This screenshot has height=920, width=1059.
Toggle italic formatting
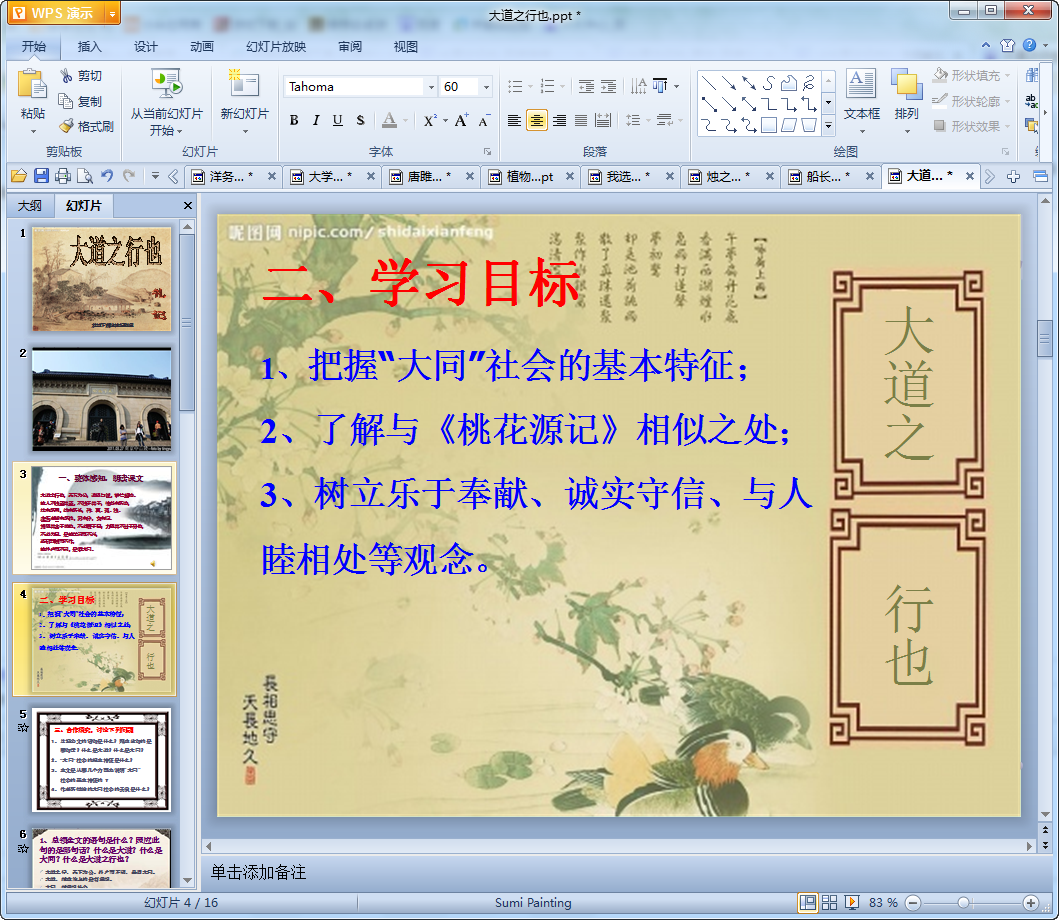click(x=315, y=120)
